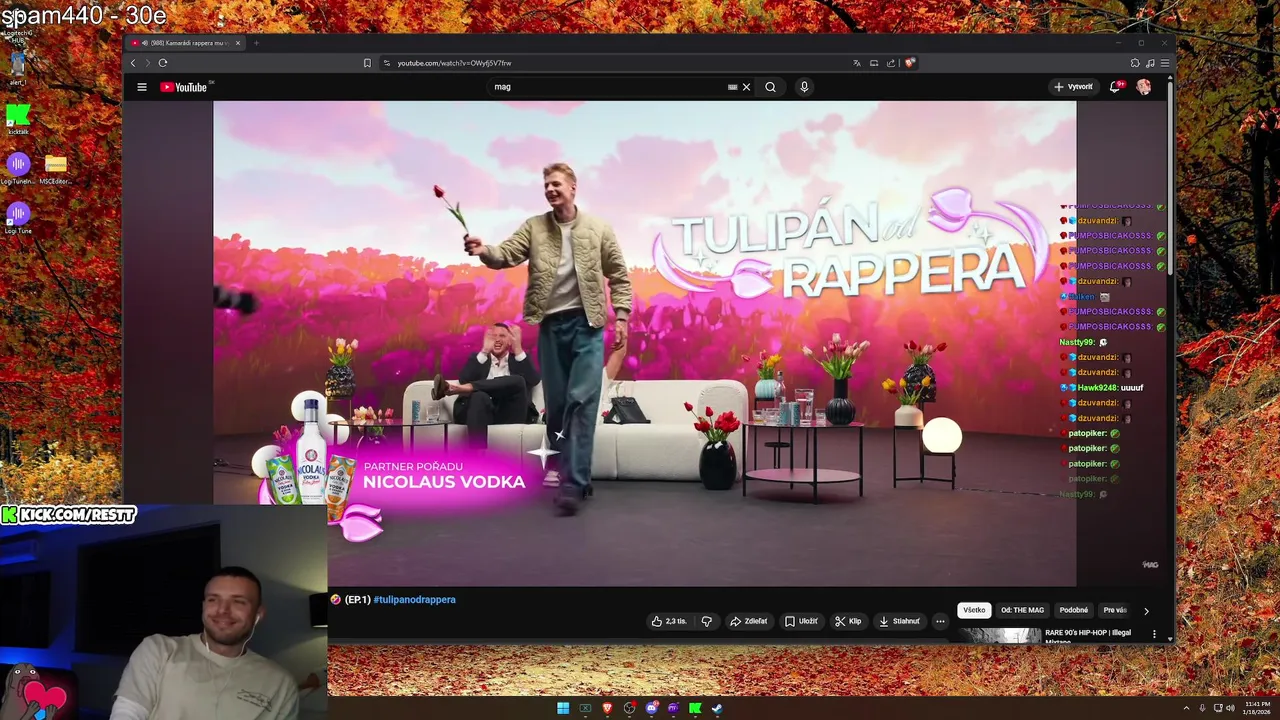The width and height of the screenshot is (1280, 720).
Task: Open the MSCEditor desktop folder
Action: tap(56, 168)
